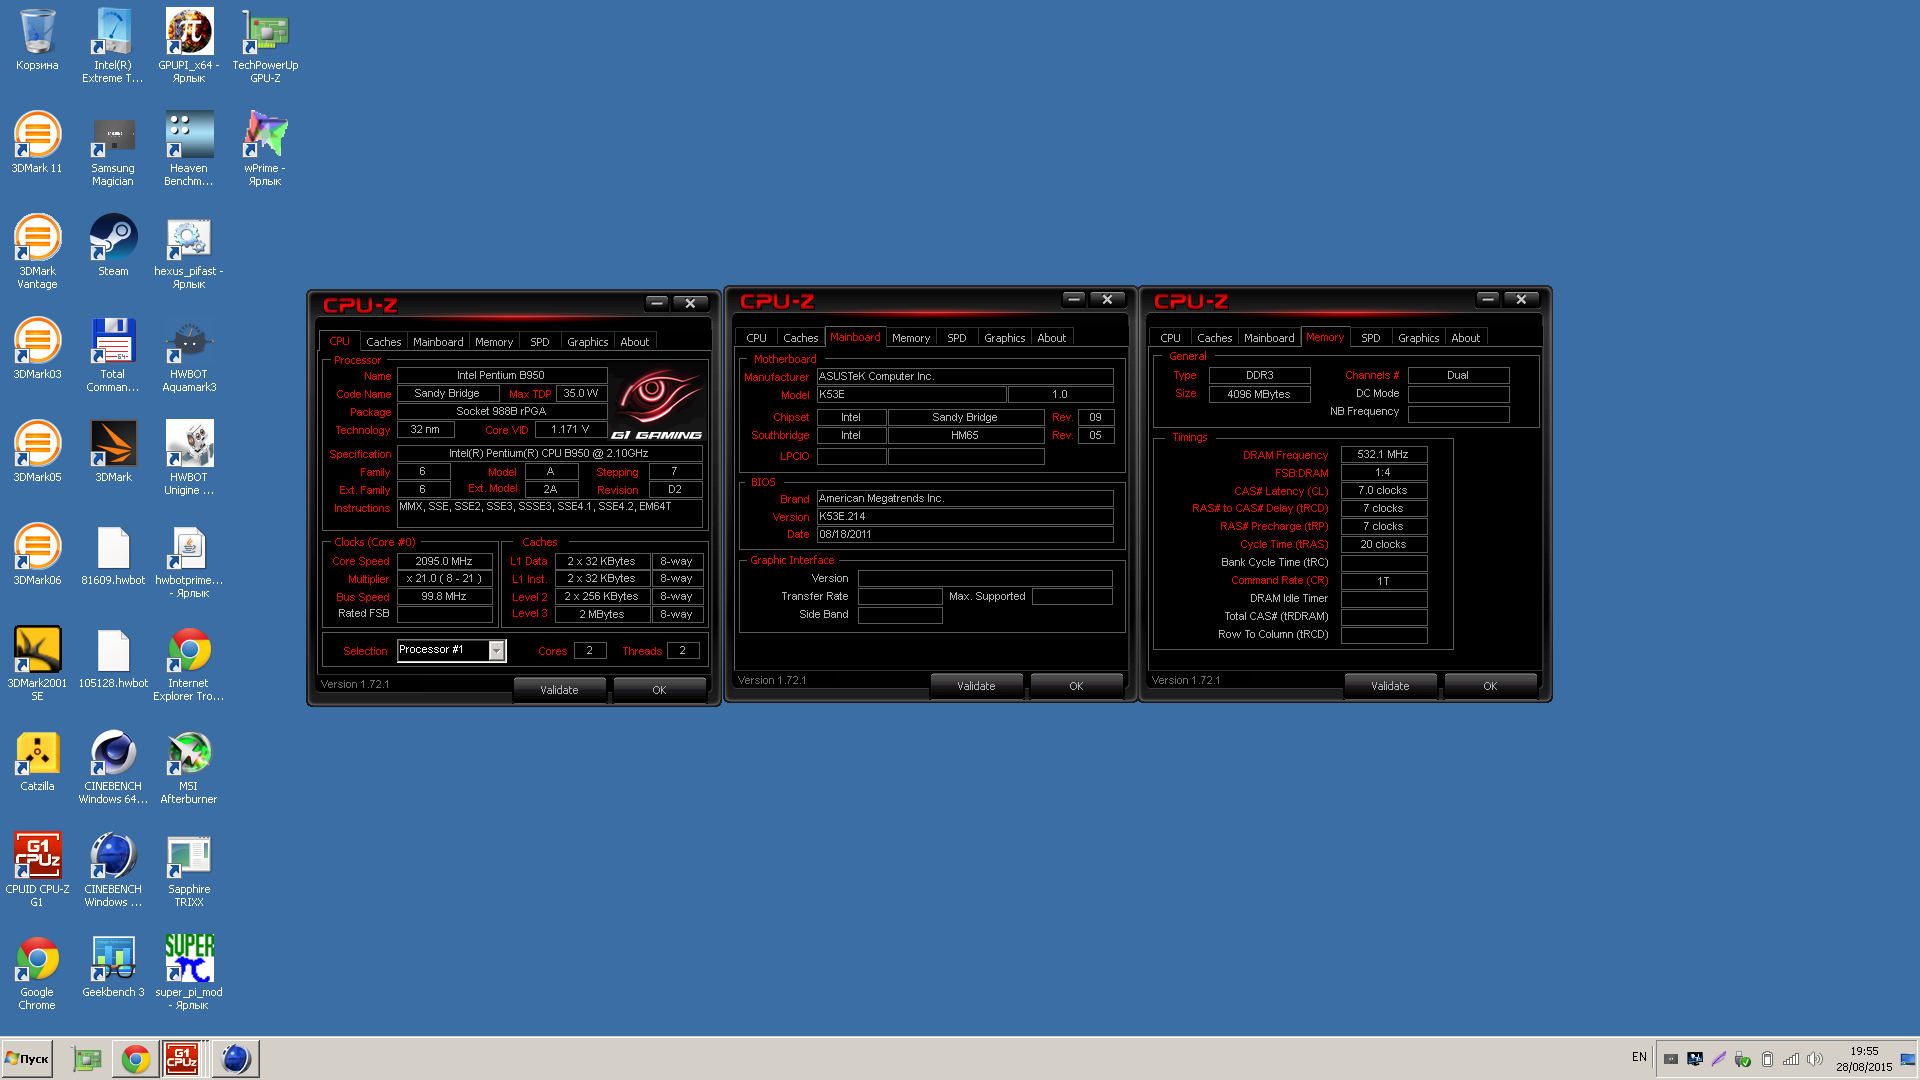Open wPrime shortcut icon
The height and width of the screenshot is (1080, 1920).
[x=265, y=148]
